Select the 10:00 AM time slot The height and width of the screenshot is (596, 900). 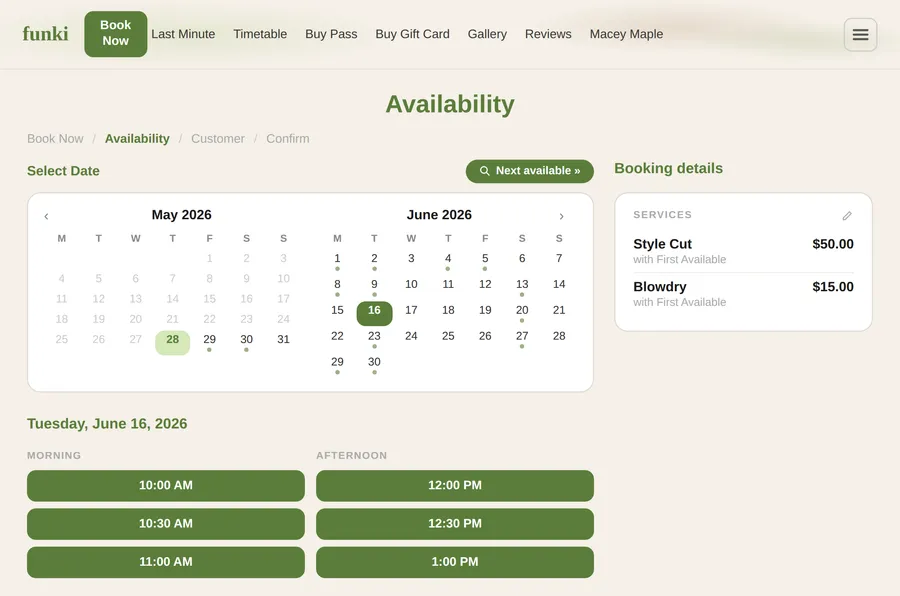click(x=166, y=486)
